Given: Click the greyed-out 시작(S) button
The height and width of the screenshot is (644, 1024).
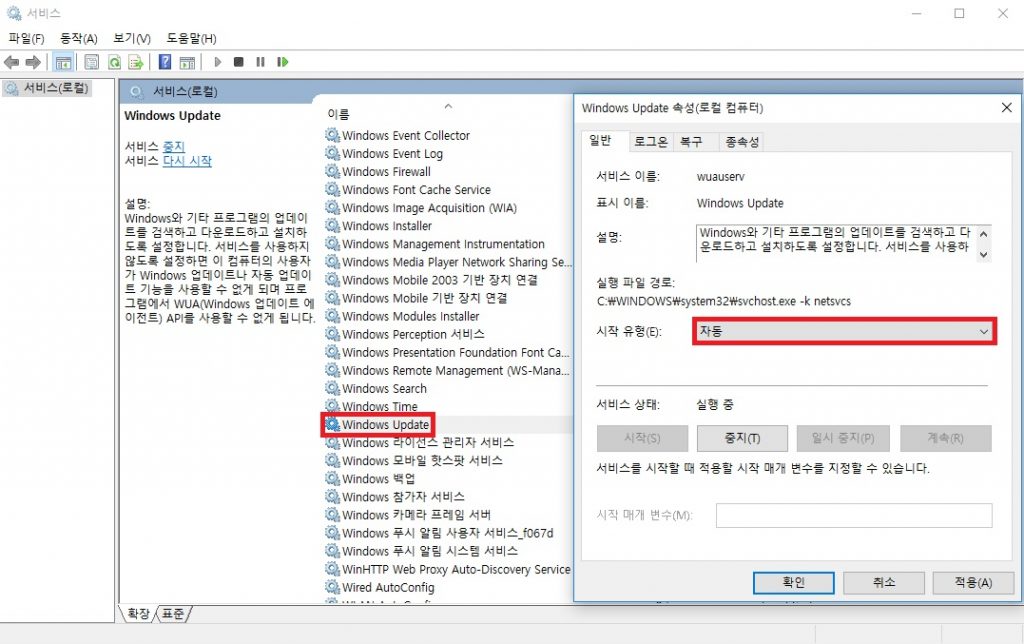Looking at the screenshot, I should (x=643, y=438).
